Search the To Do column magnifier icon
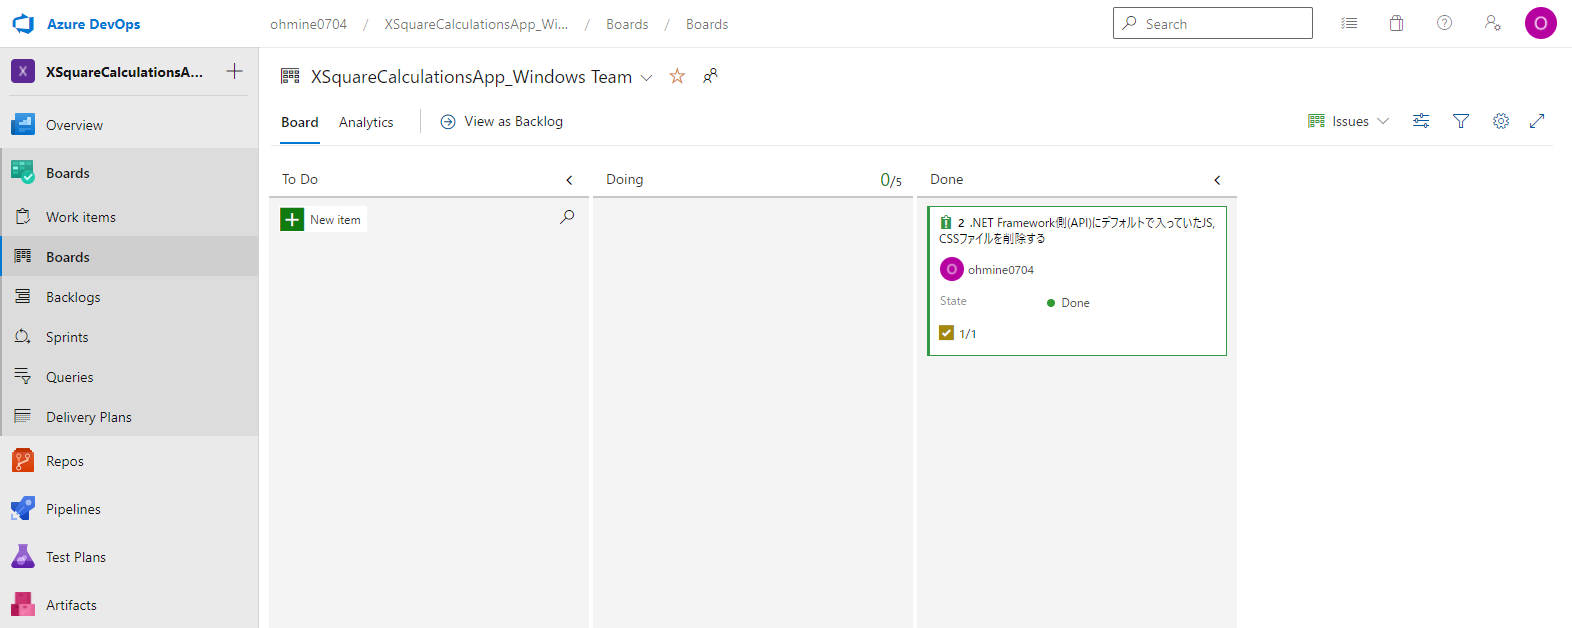 click(567, 217)
